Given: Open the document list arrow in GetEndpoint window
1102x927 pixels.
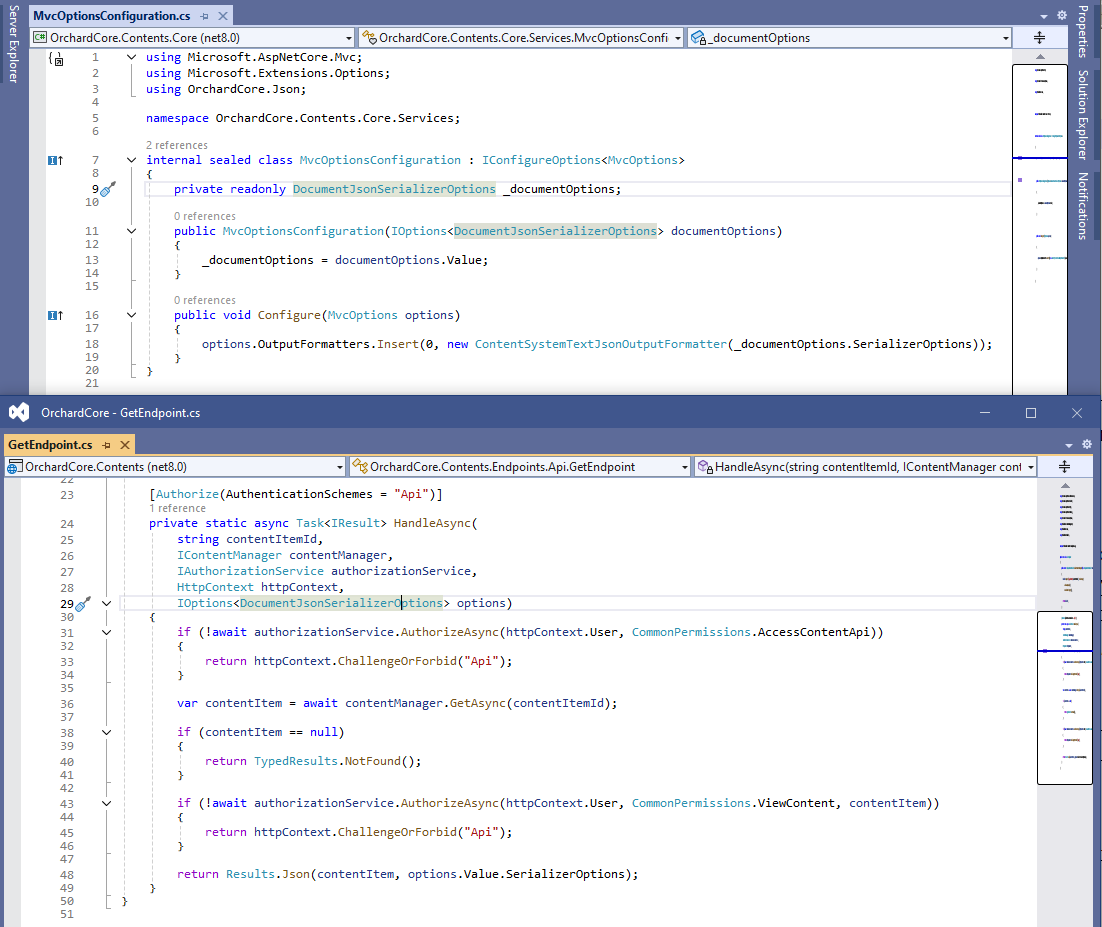Looking at the screenshot, I should click(x=1069, y=446).
